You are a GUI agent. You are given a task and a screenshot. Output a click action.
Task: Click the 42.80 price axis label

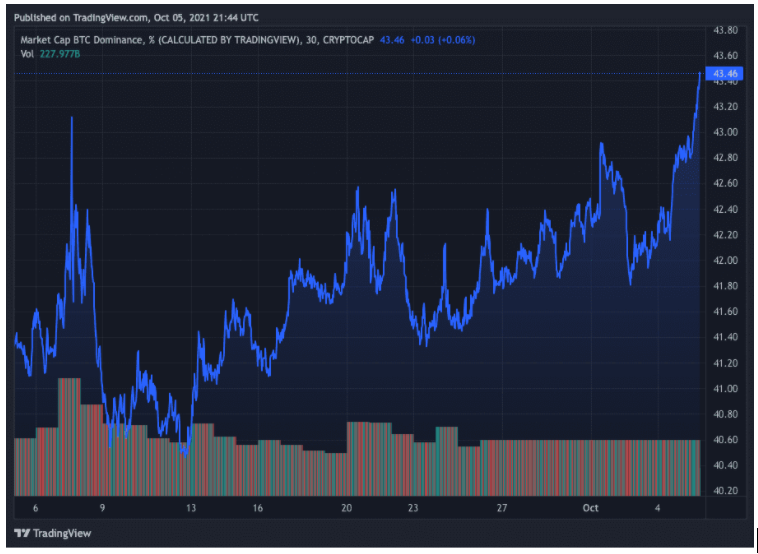(x=725, y=158)
